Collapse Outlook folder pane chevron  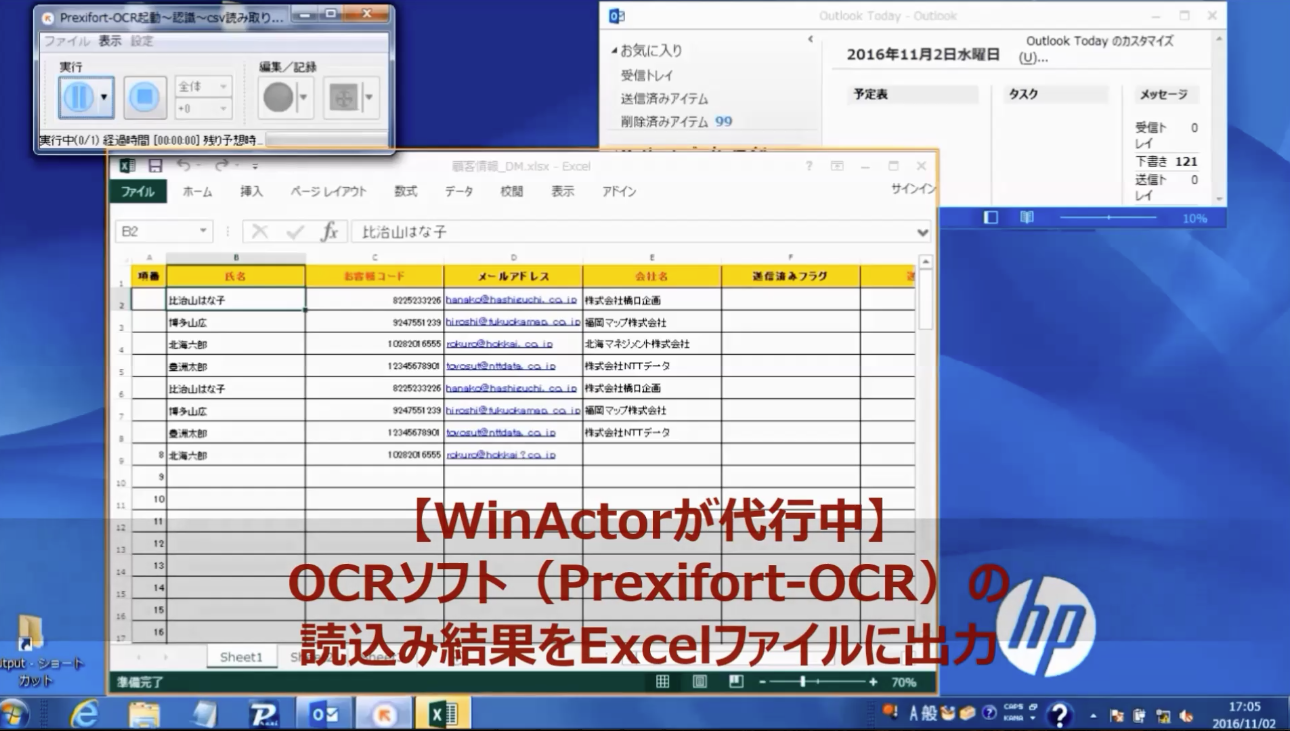pyautogui.click(x=810, y=40)
